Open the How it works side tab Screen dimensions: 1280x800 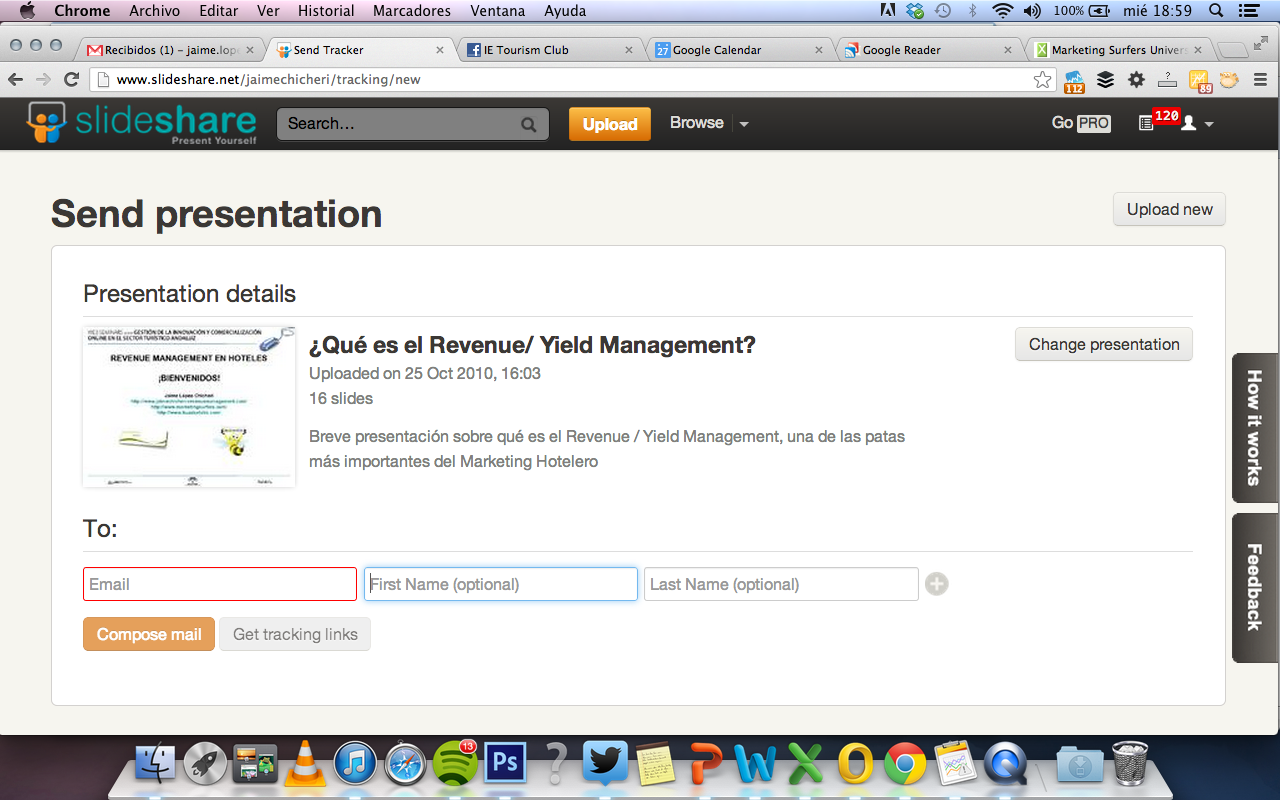1255,428
